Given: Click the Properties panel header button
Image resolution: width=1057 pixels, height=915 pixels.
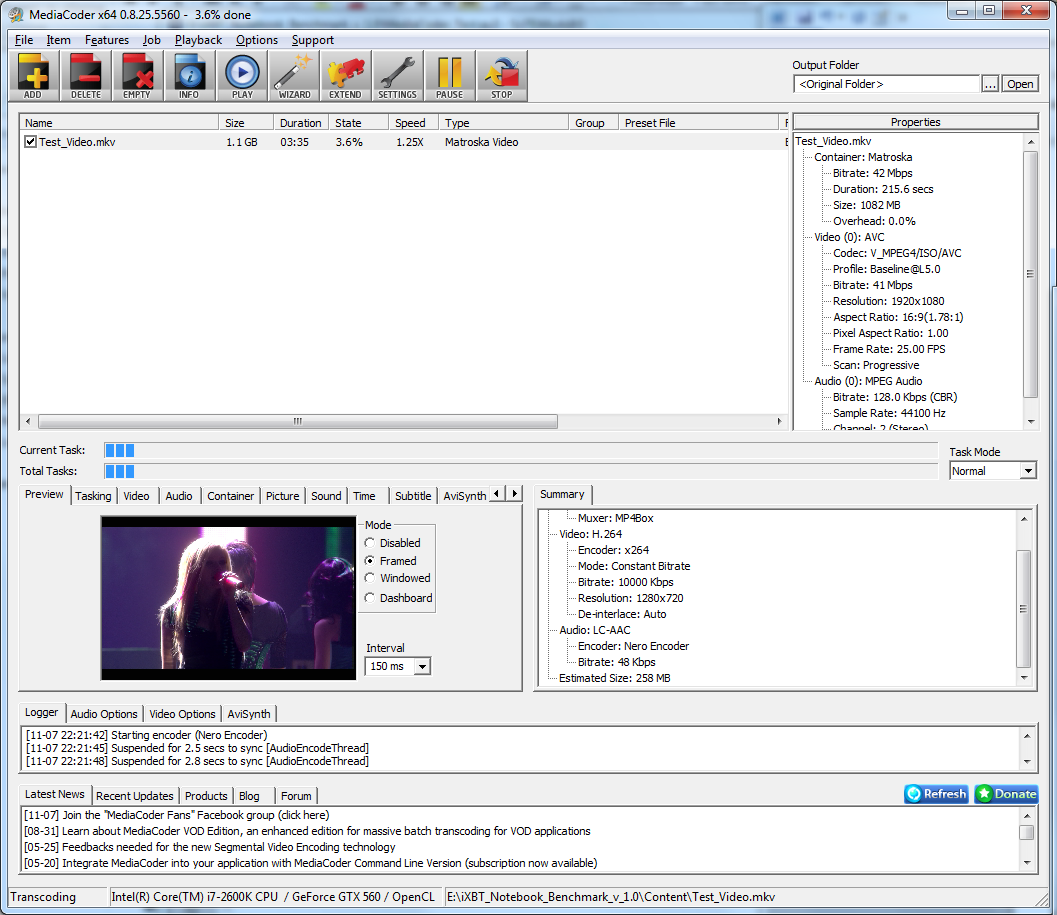Looking at the screenshot, I should (x=915, y=122).
